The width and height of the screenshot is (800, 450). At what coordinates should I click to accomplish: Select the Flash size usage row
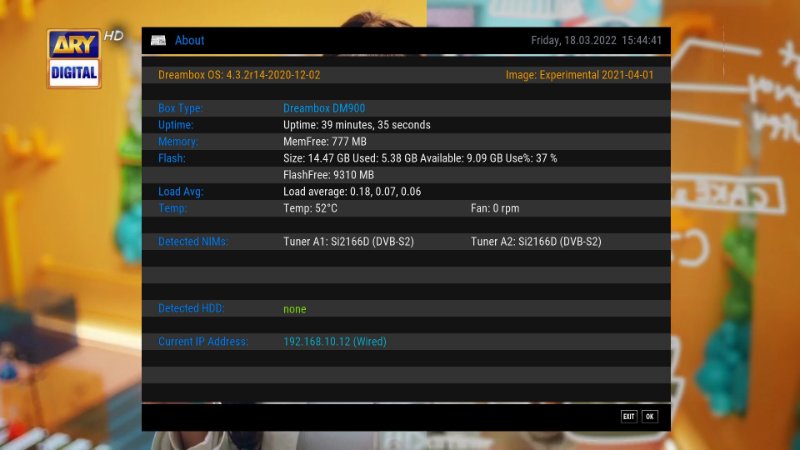tap(420, 158)
